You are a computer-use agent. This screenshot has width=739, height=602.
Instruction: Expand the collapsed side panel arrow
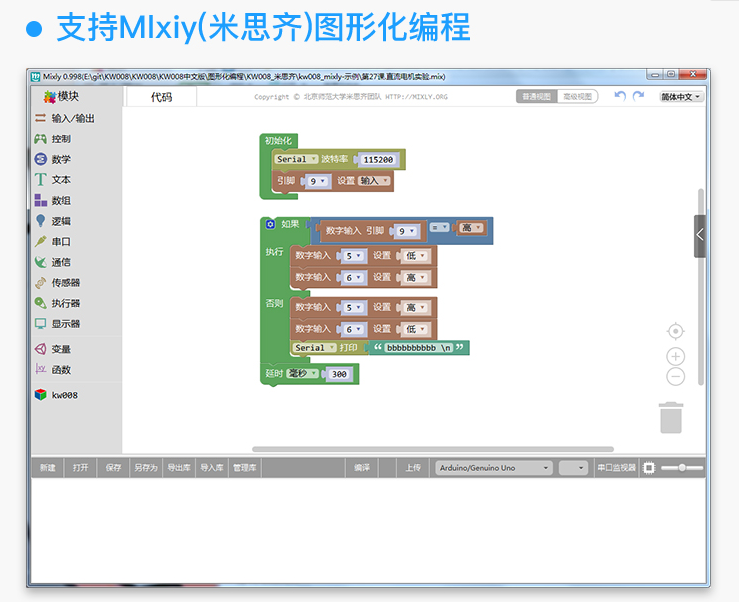click(x=700, y=236)
